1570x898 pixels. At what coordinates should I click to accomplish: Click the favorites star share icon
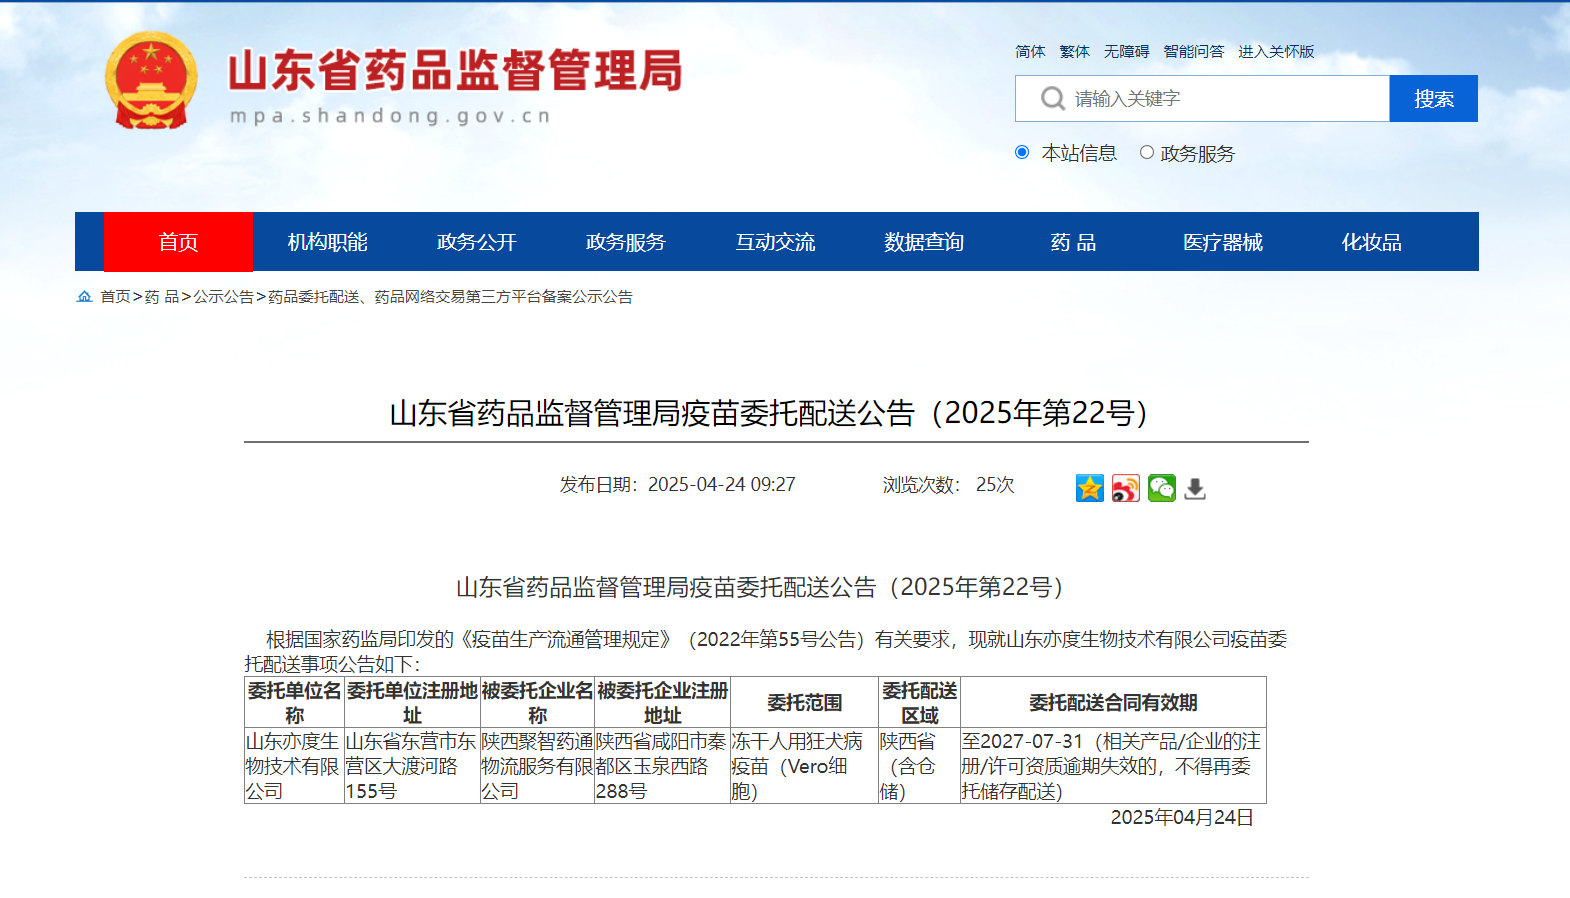[x=1089, y=488]
